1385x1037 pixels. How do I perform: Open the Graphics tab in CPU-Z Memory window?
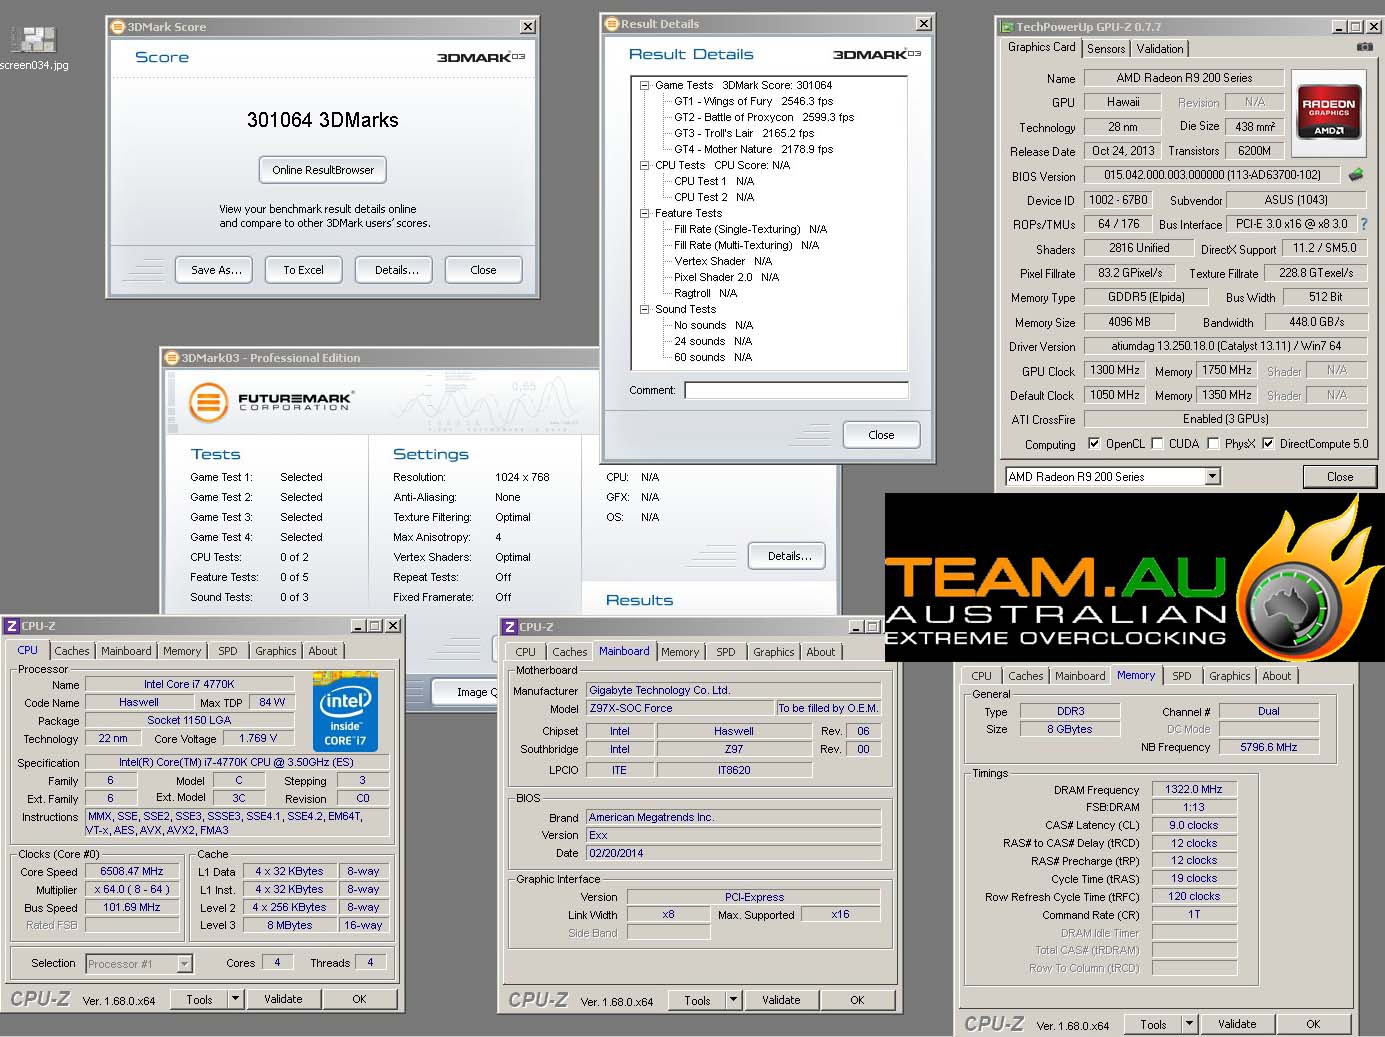click(x=1230, y=676)
